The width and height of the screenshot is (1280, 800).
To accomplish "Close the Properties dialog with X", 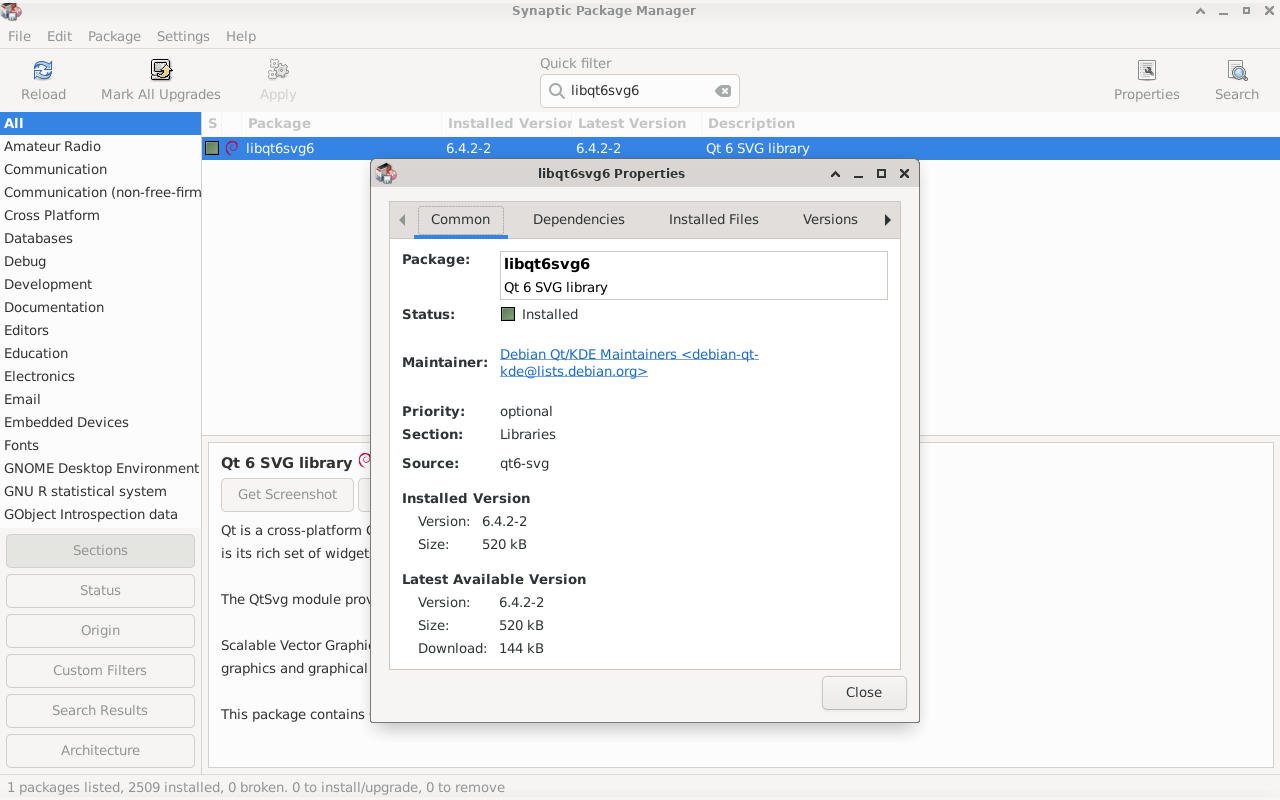I will (x=904, y=173).
